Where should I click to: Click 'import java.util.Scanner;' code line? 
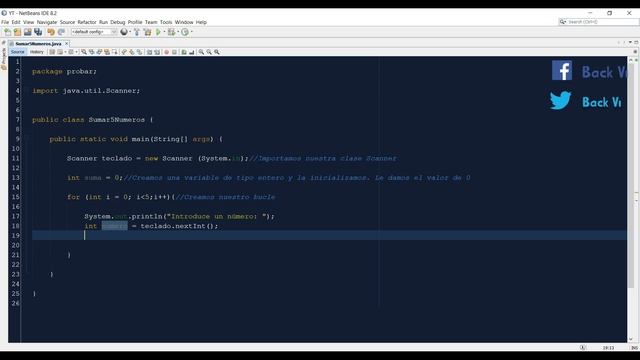pyautogui.click(x=86, y=91)
